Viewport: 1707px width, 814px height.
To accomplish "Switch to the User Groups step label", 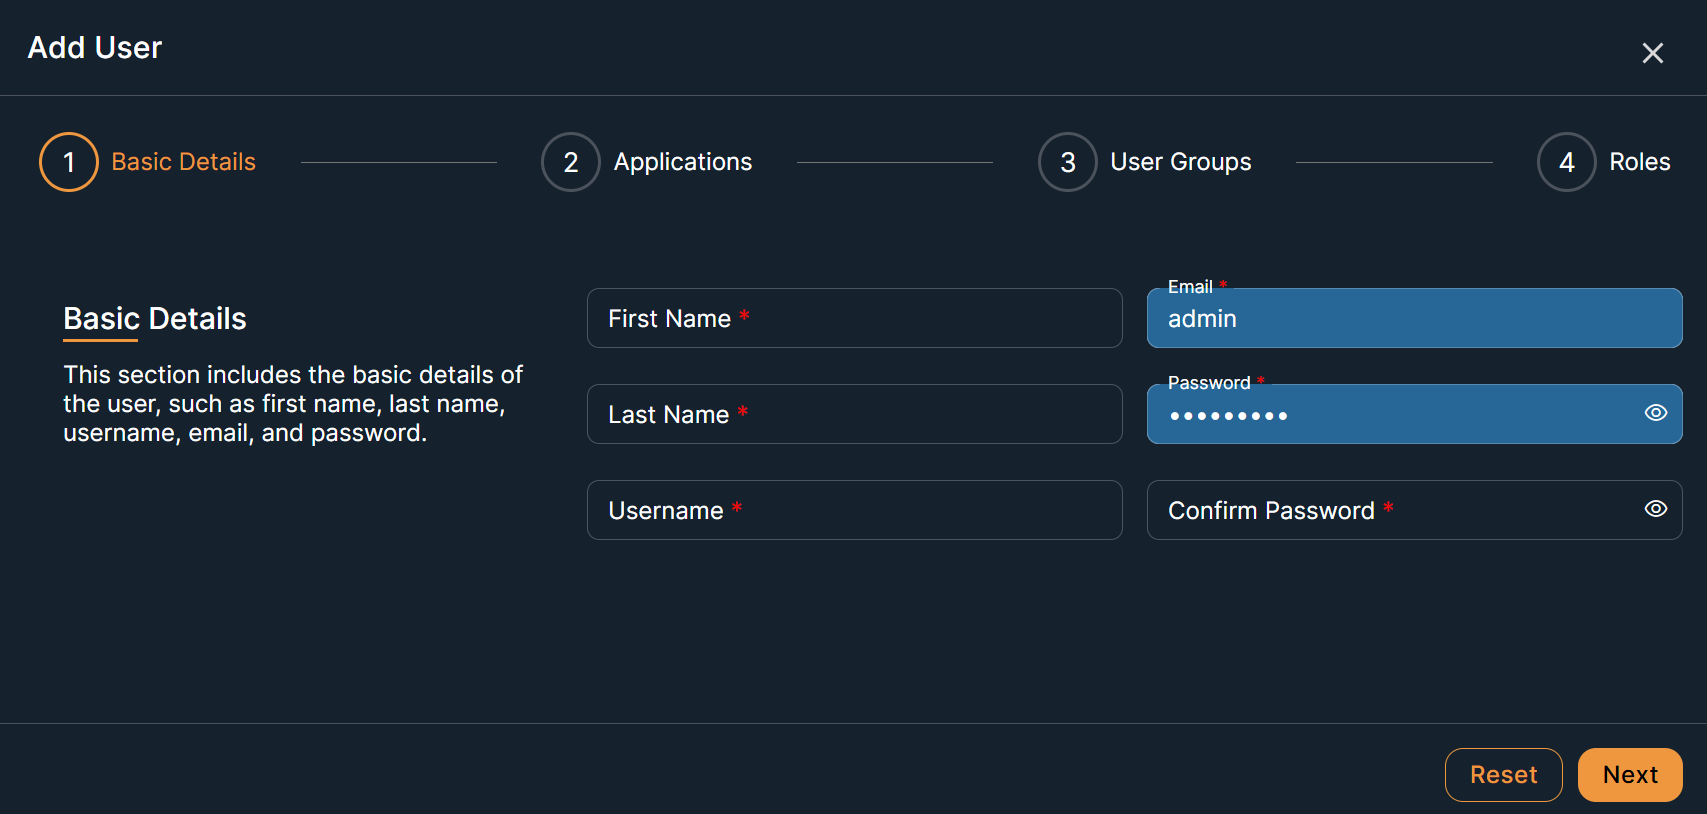I will pos(1180,162).
